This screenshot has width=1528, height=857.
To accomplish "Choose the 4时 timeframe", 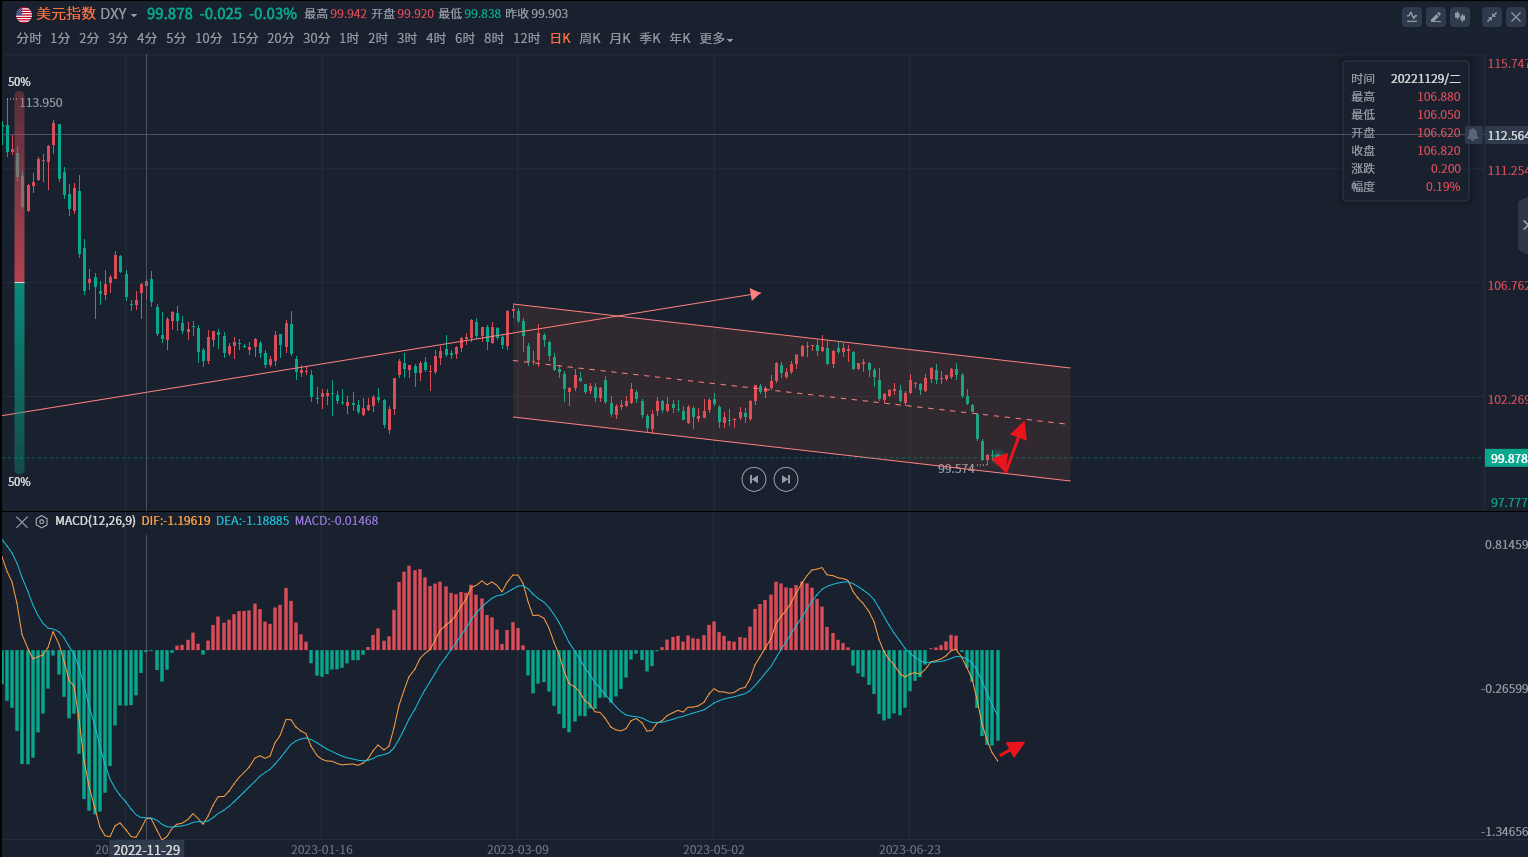I will (x=436, y=39).
